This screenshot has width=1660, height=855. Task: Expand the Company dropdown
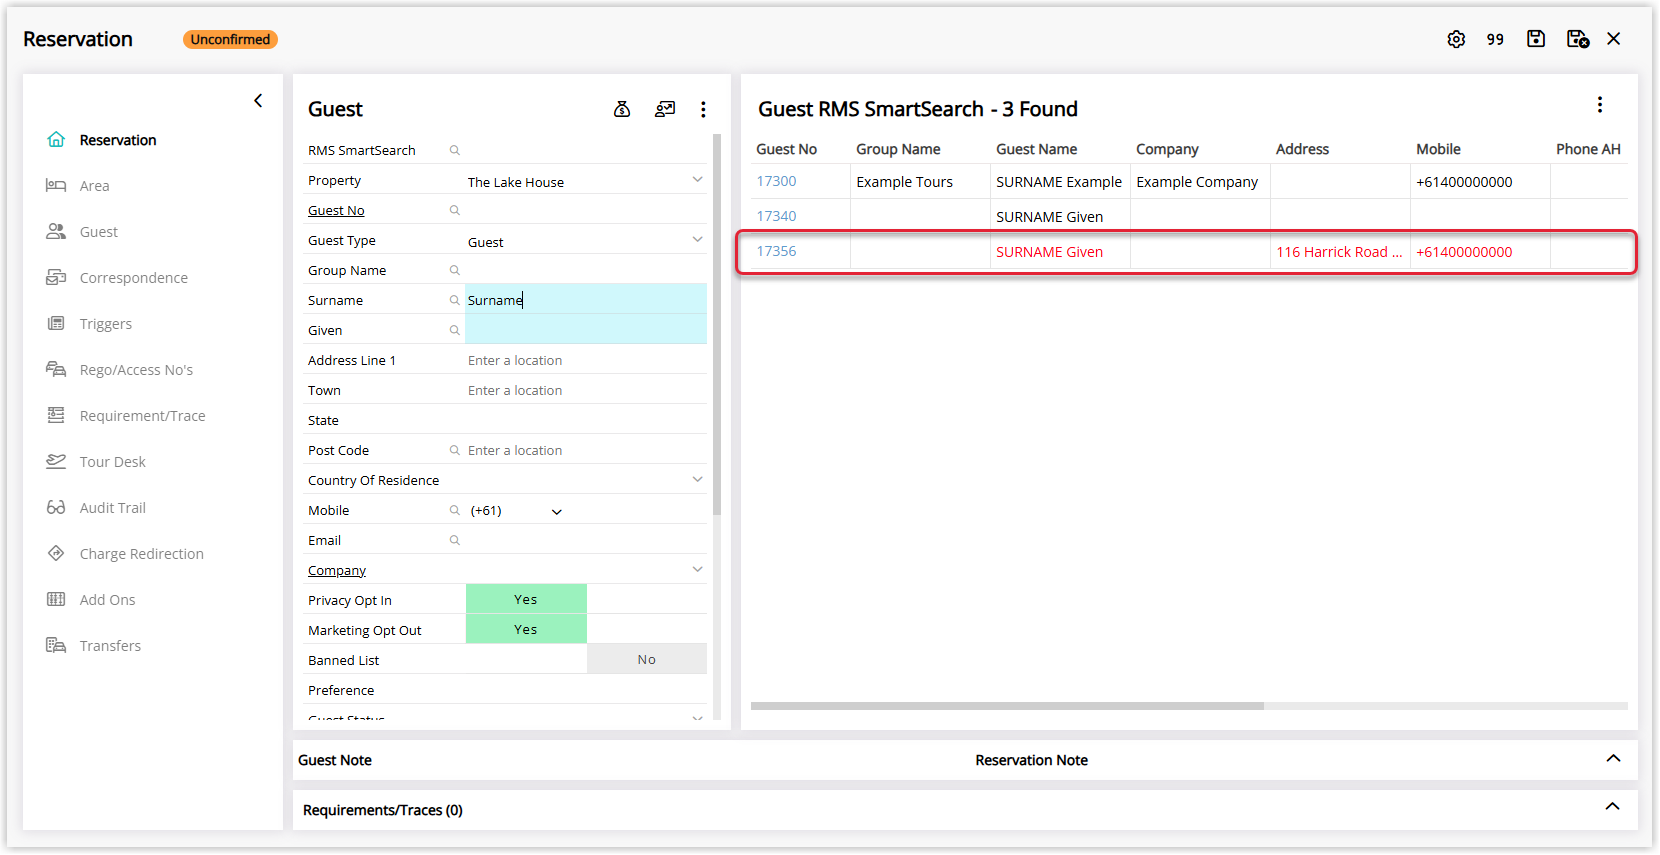[697, 570]
